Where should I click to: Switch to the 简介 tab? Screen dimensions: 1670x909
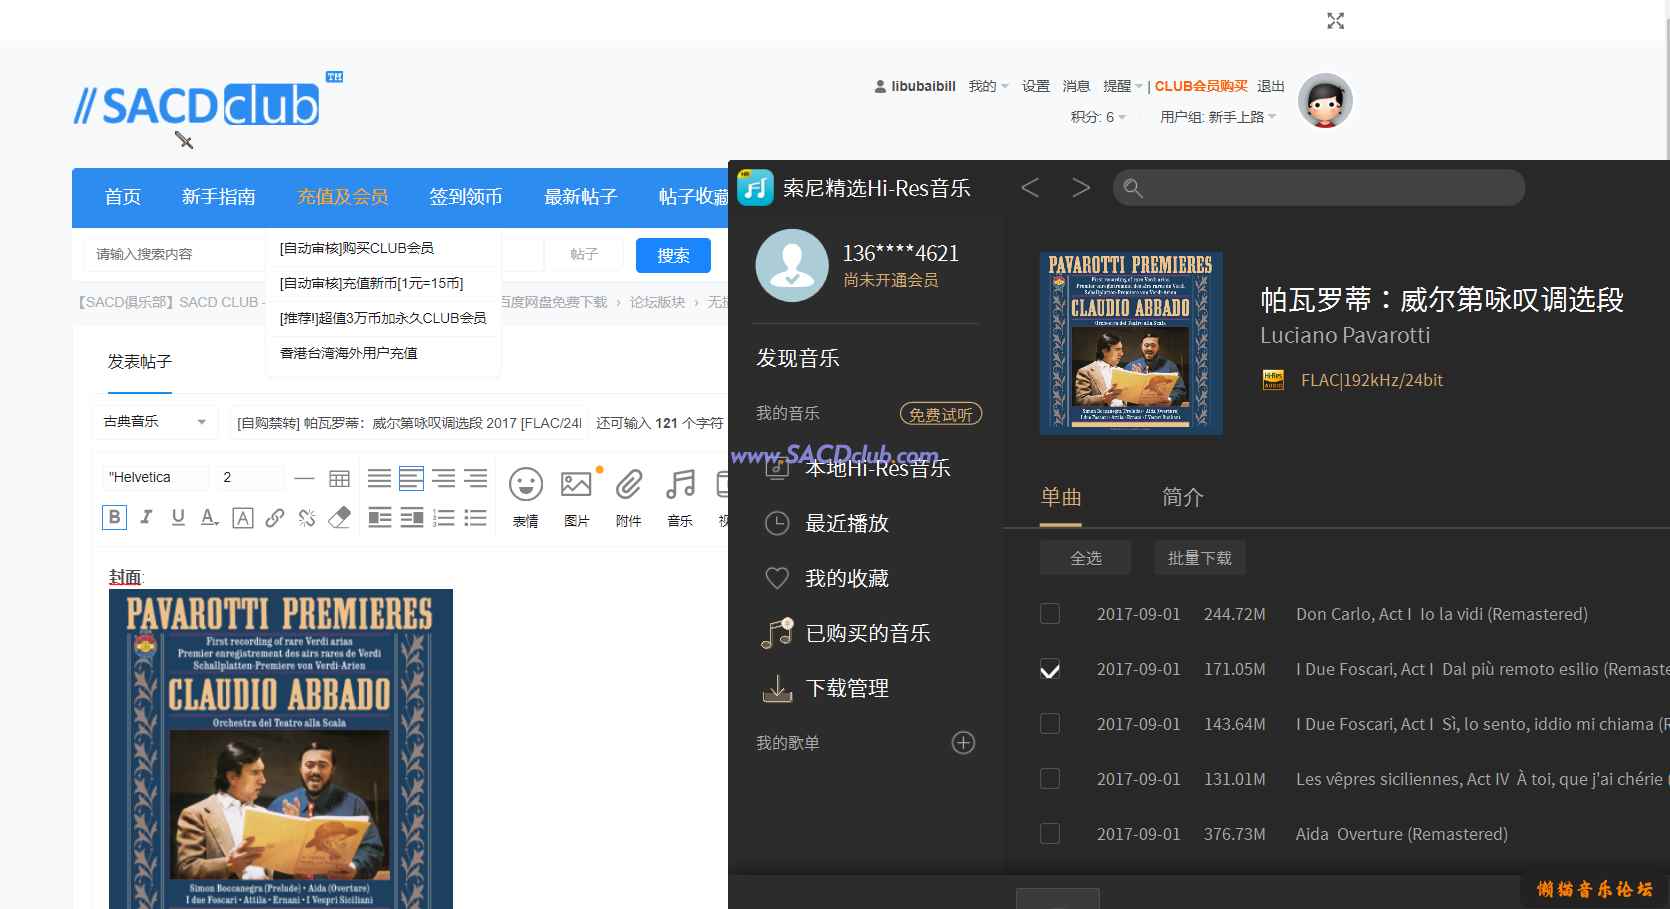(x=1182, y=497)
